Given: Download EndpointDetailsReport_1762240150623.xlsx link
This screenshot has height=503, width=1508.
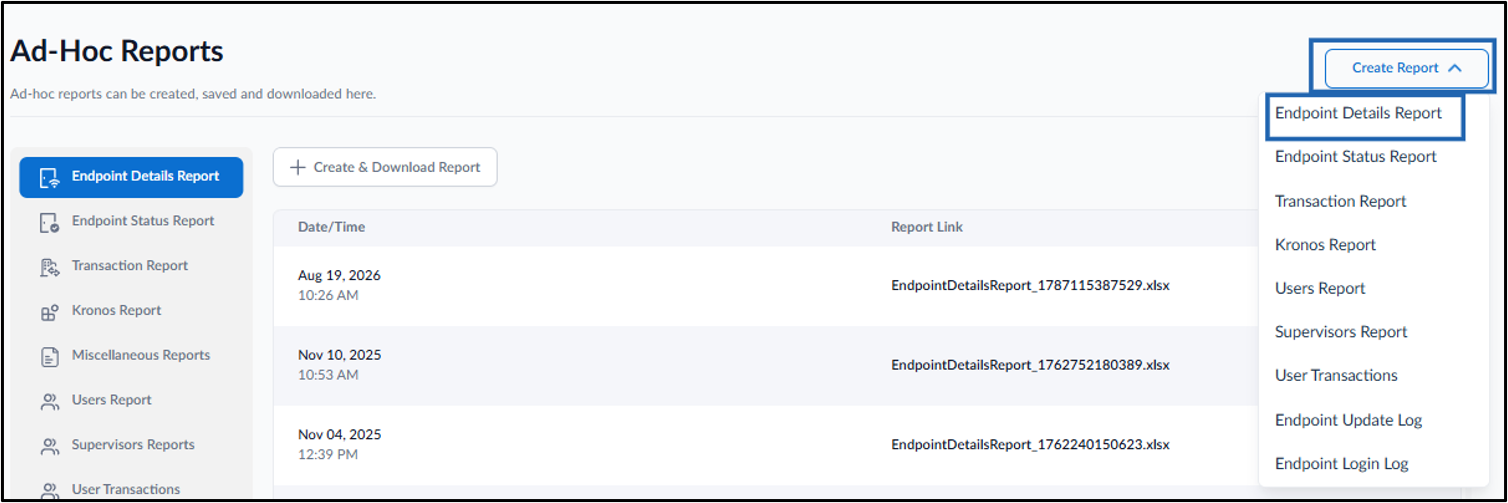Looking at the screenshot, I should click(x=1030, y=445).
